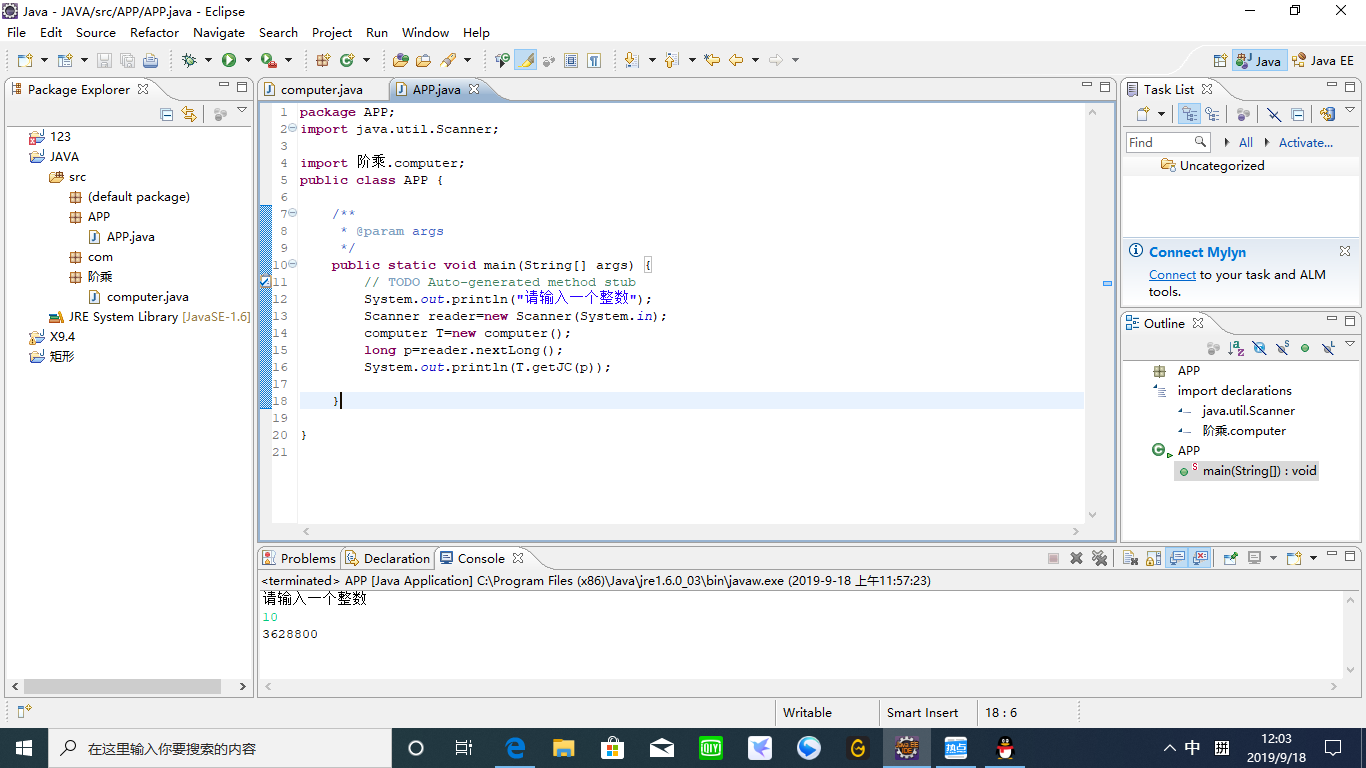This screenshot has width=1366, height=768.
Task: Click the Debug bug icon
Action: [189, 60]
